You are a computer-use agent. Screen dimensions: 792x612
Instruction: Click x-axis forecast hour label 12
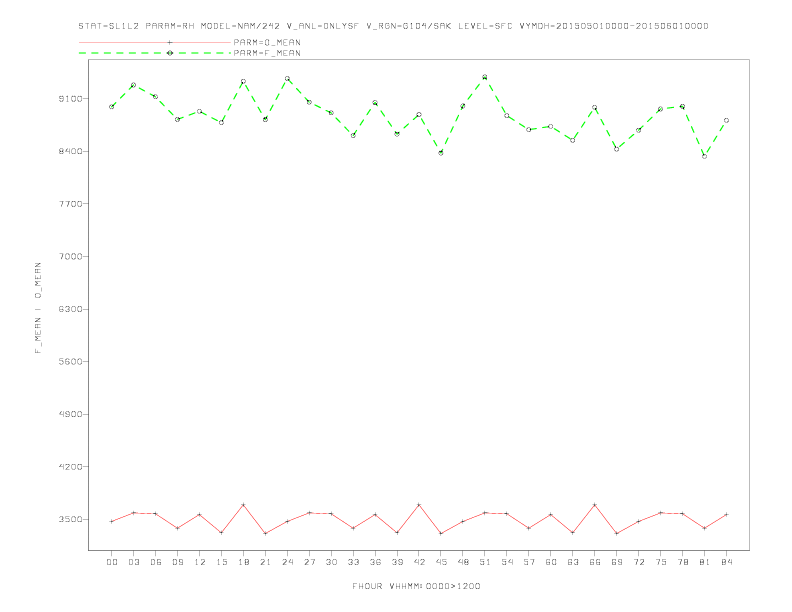pyautogui.click(x=200, y=562)
